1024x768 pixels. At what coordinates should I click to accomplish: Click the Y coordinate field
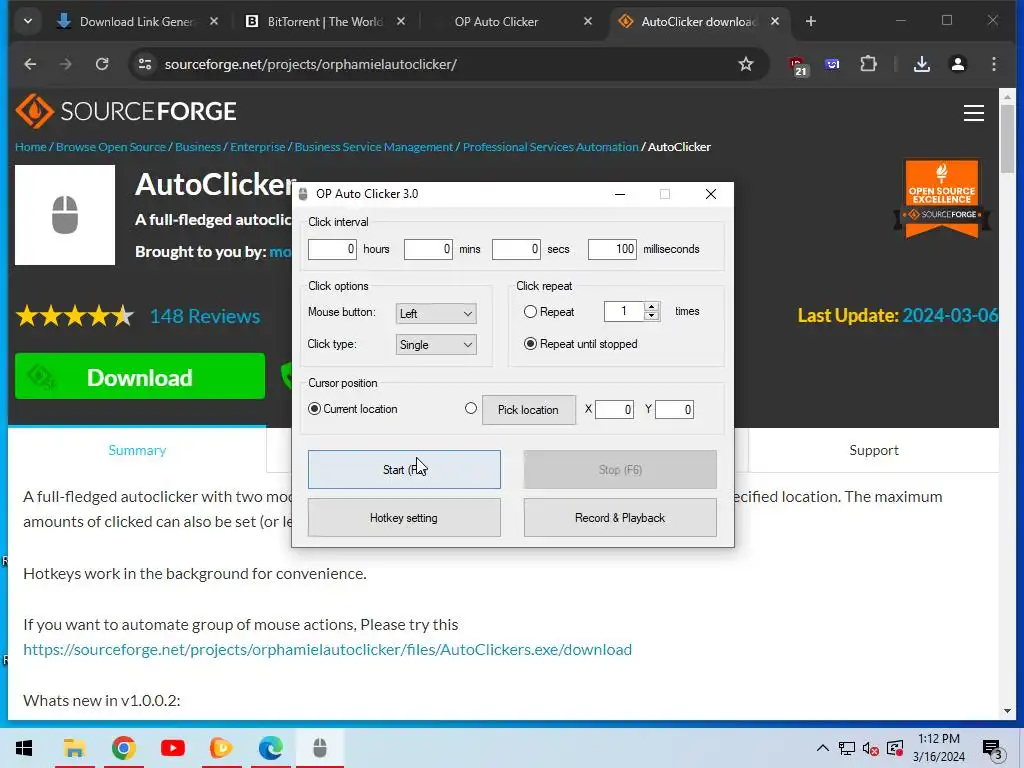pos(674,409)
